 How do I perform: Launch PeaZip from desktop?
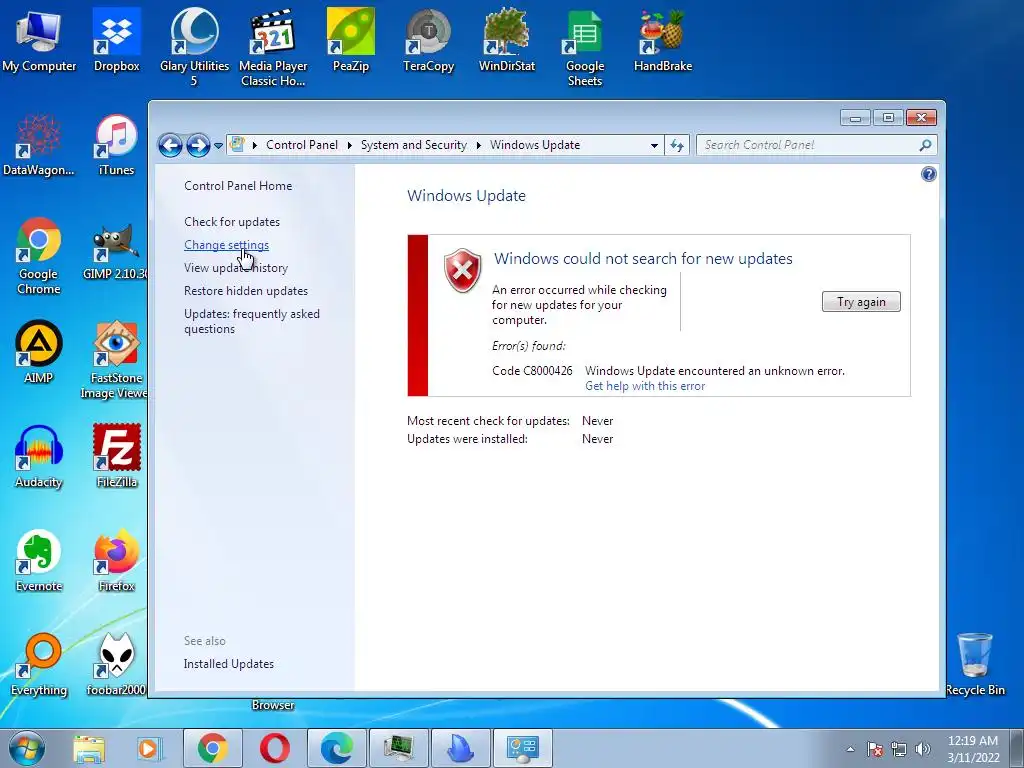click(351, 40)
